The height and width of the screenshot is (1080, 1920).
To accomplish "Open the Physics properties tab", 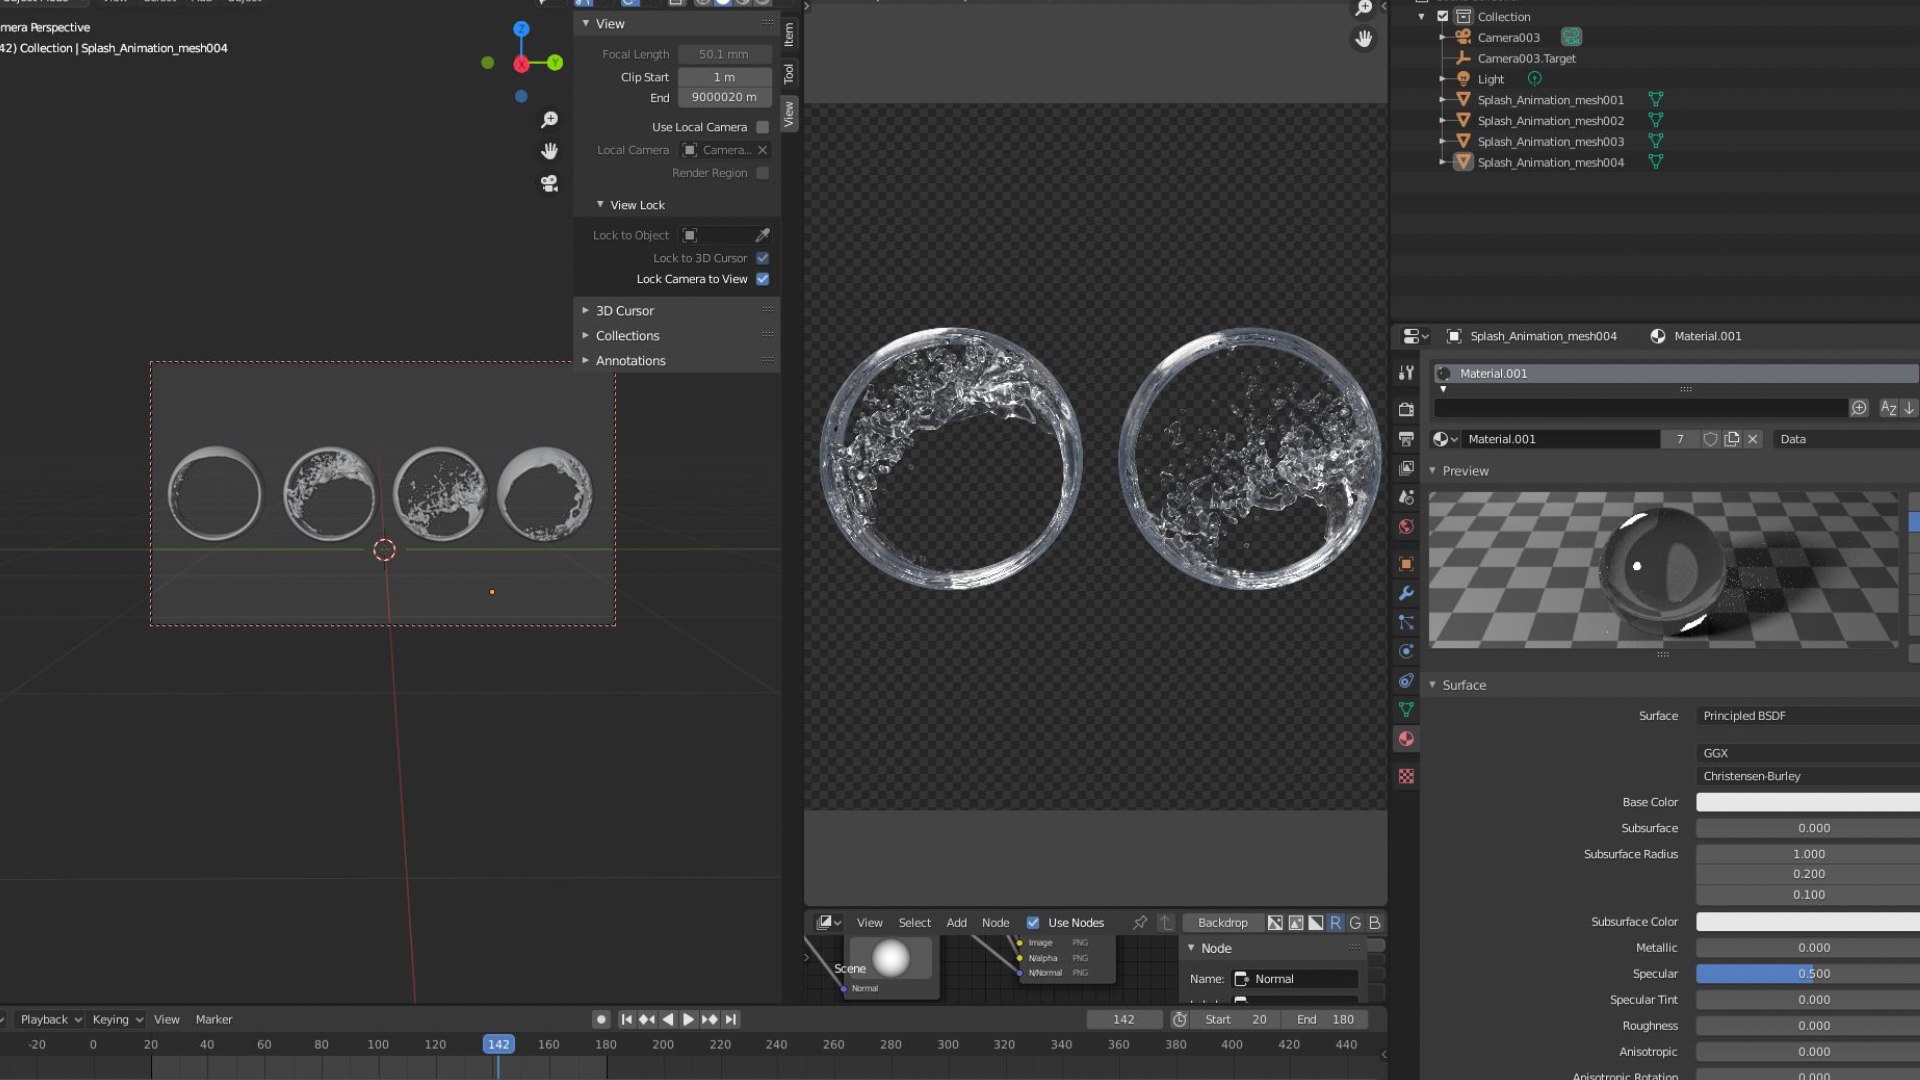I will (1406, 651).
